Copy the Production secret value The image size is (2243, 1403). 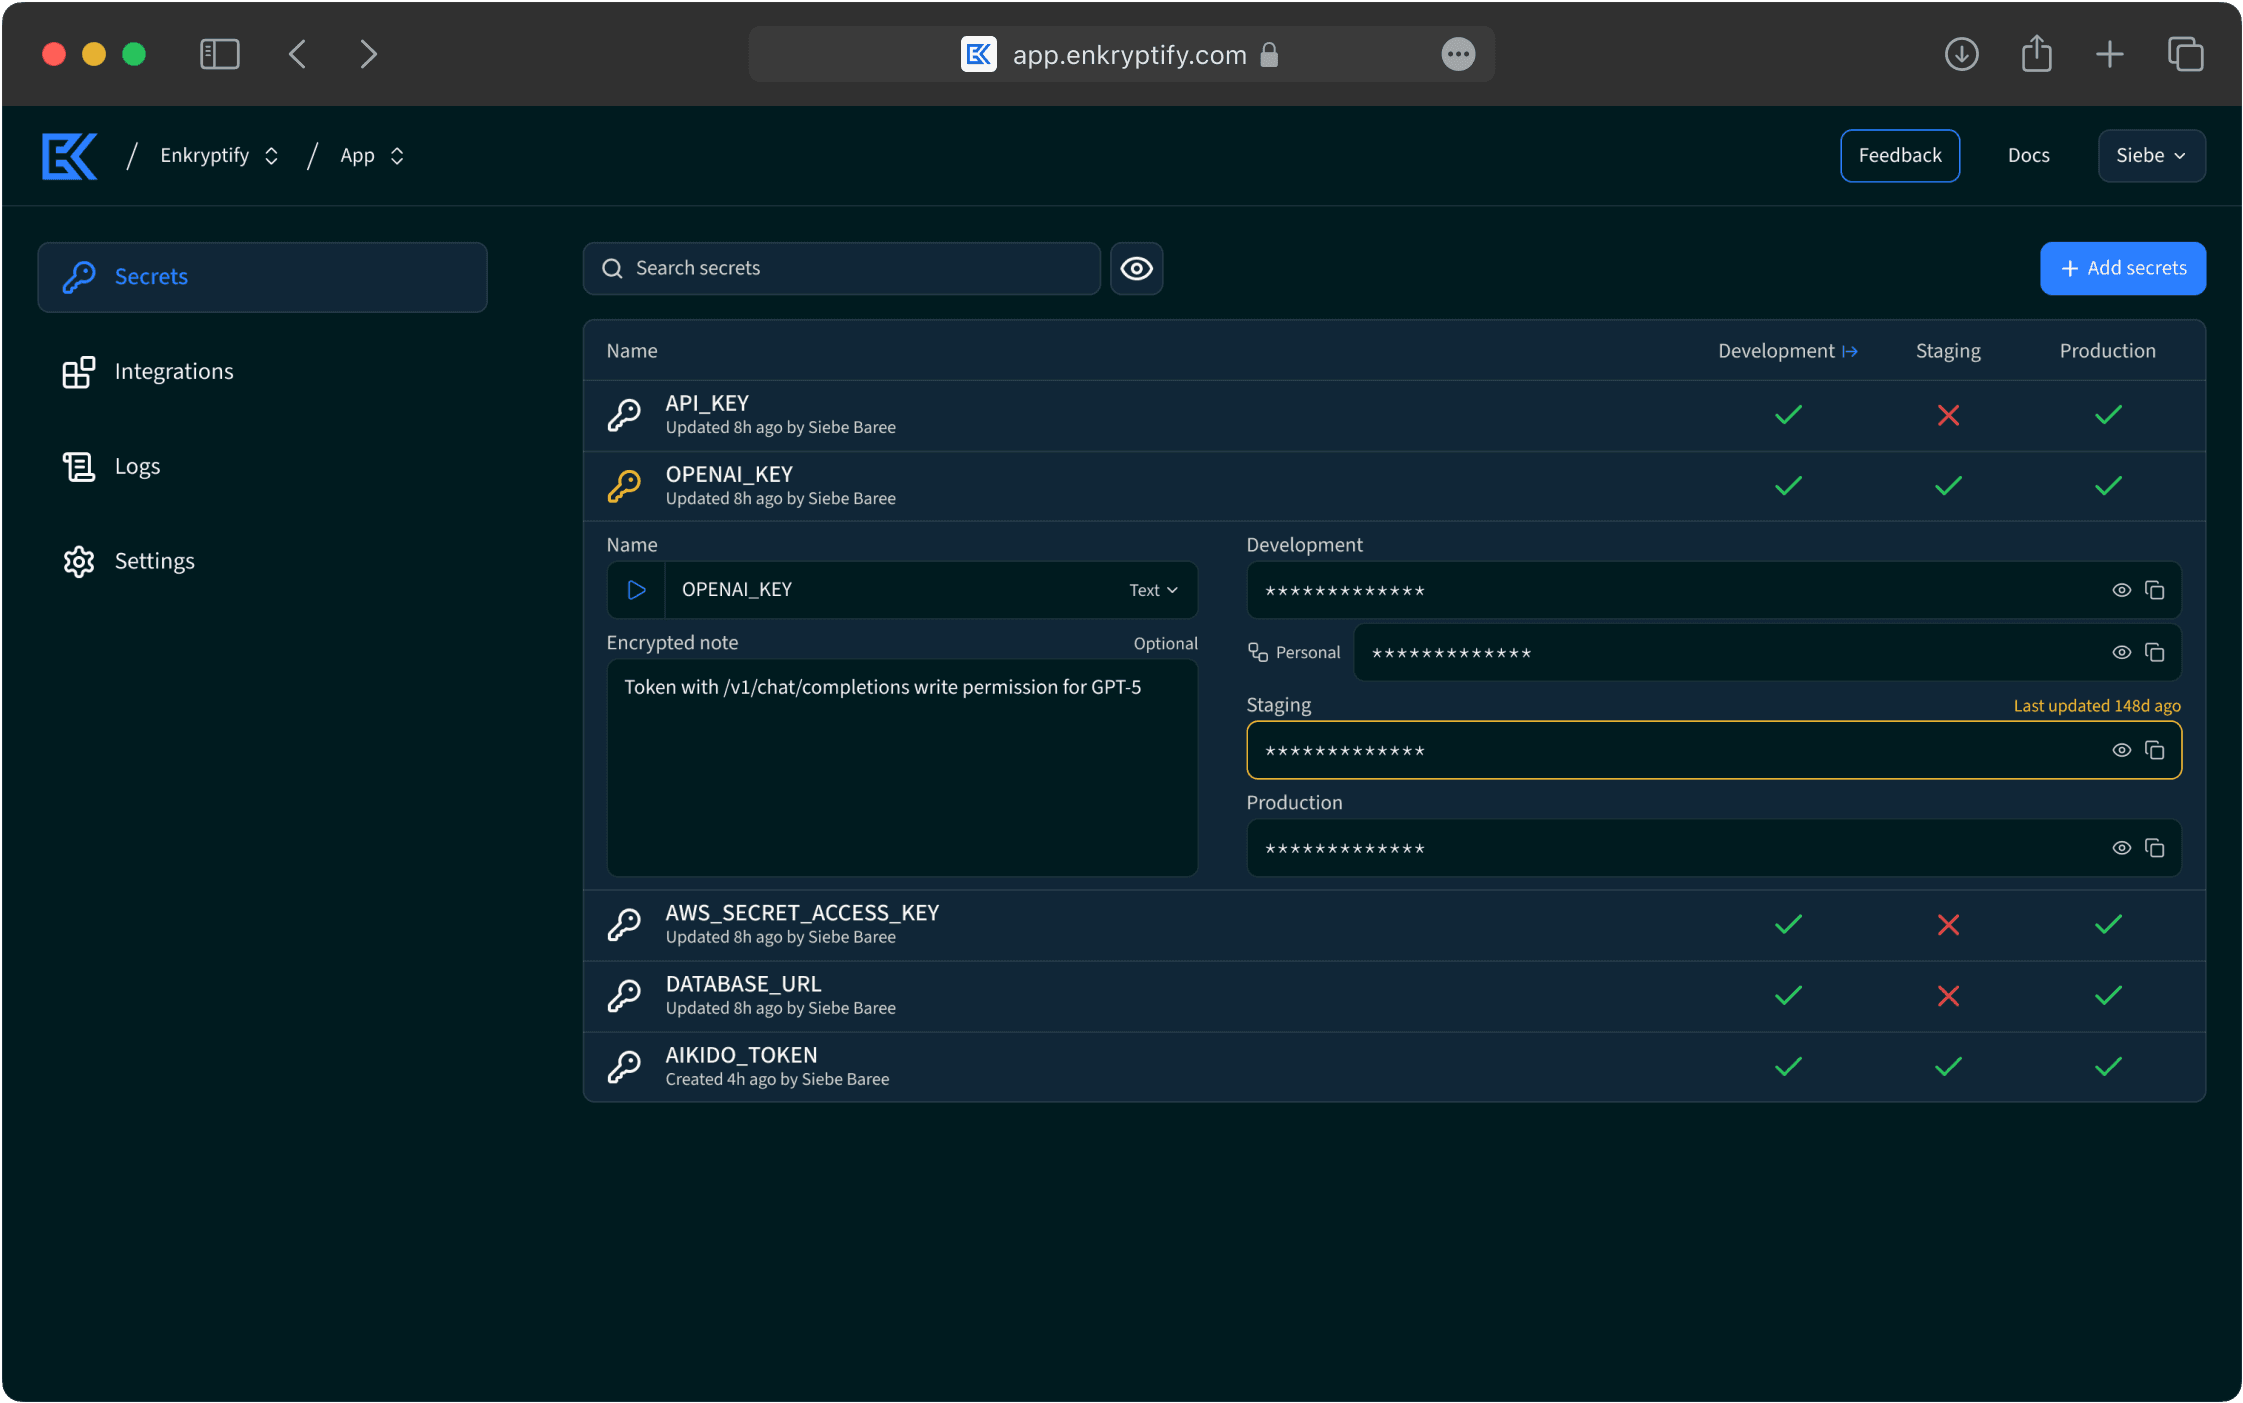(2154, 847)
